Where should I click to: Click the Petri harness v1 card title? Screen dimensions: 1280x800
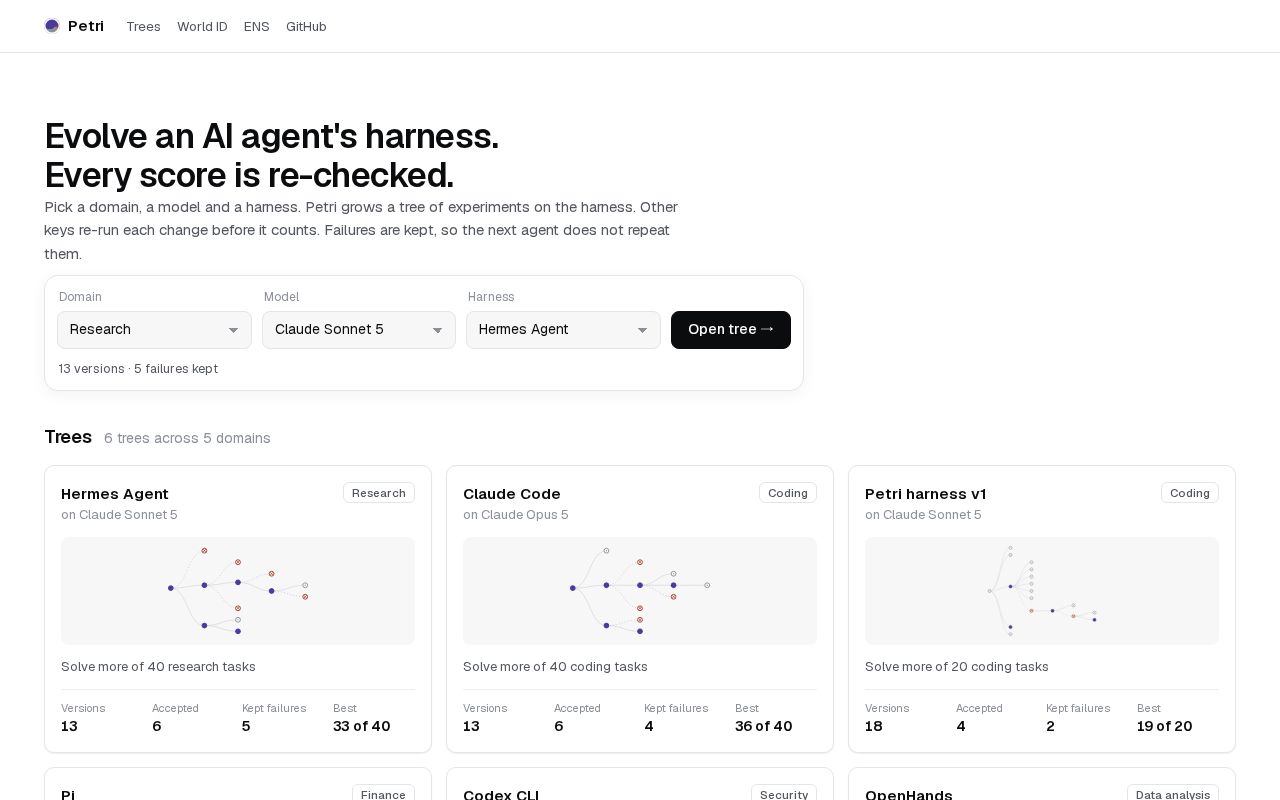tap(926, 494)
